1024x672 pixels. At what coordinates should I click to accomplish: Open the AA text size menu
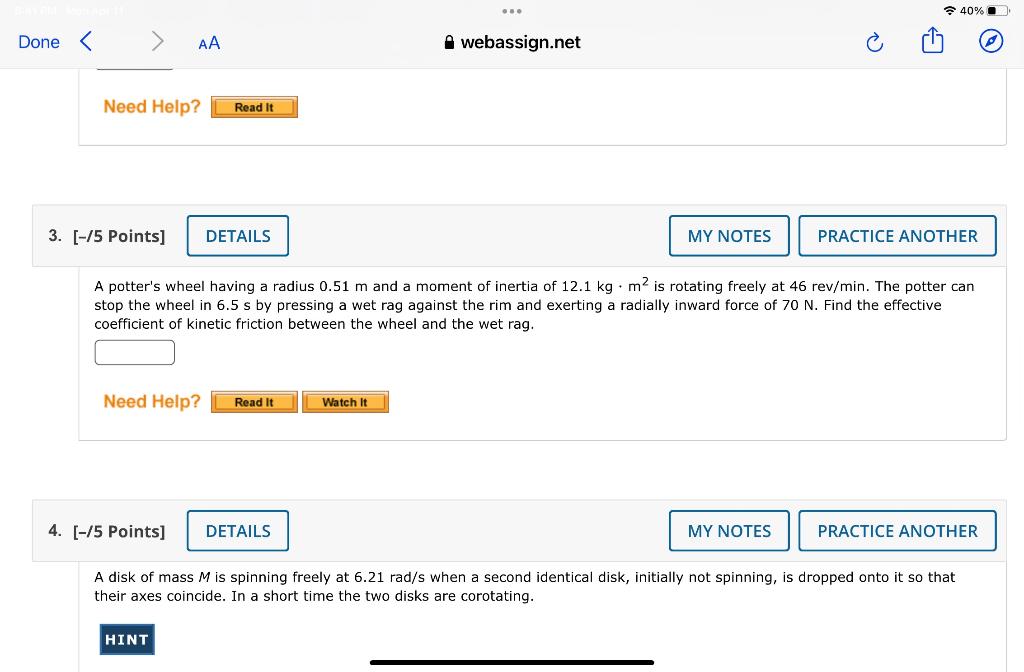click(209, 43)
